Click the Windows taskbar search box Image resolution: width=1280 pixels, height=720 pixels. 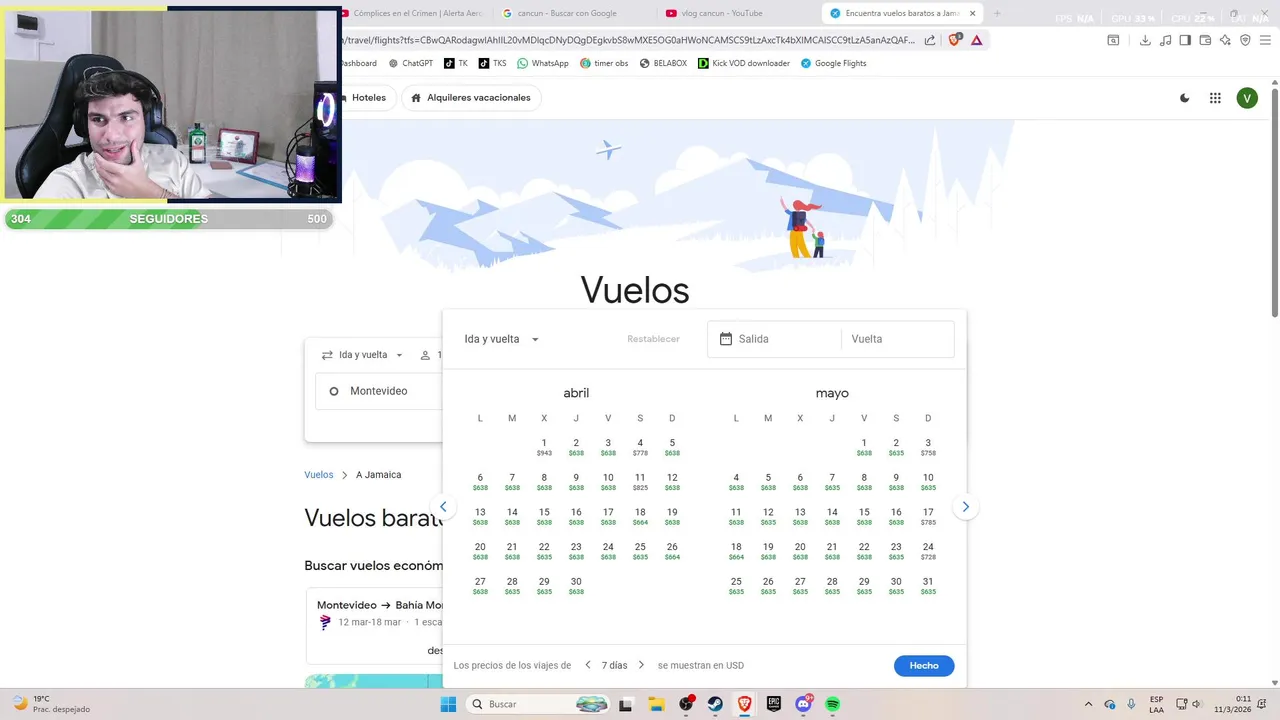(539, 704)
